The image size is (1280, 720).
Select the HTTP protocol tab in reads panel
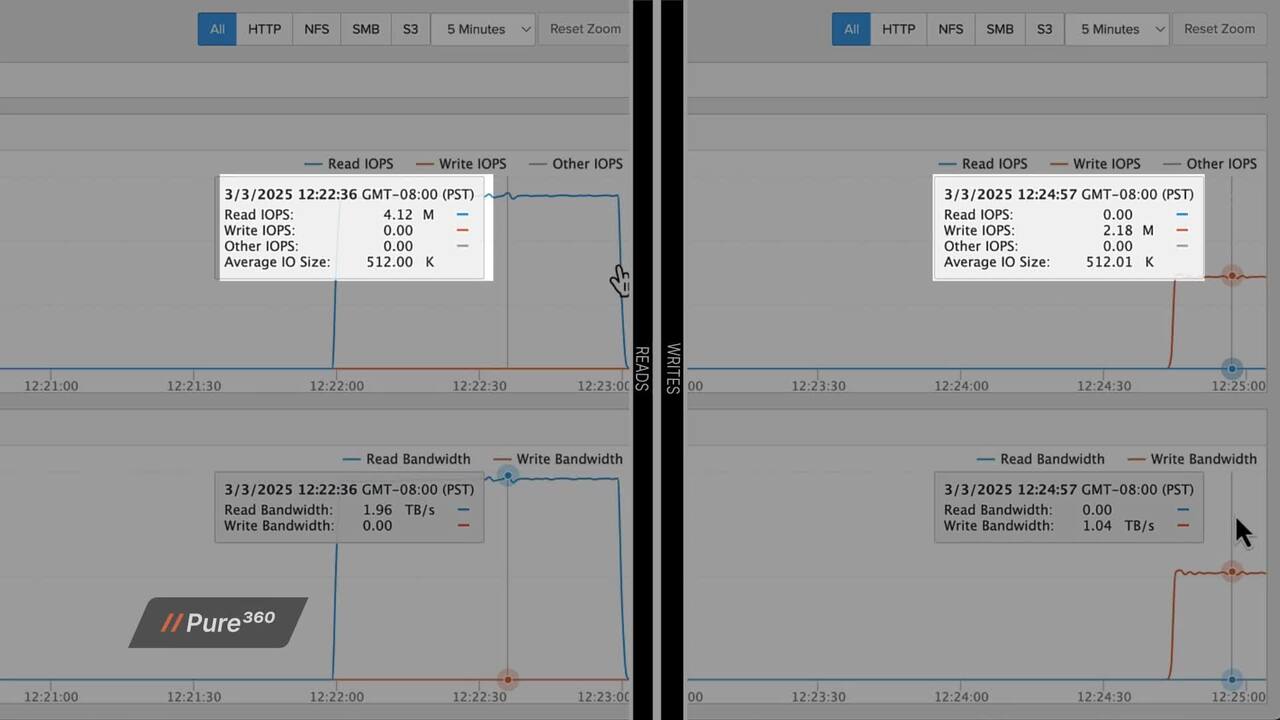tap(264, 29)
